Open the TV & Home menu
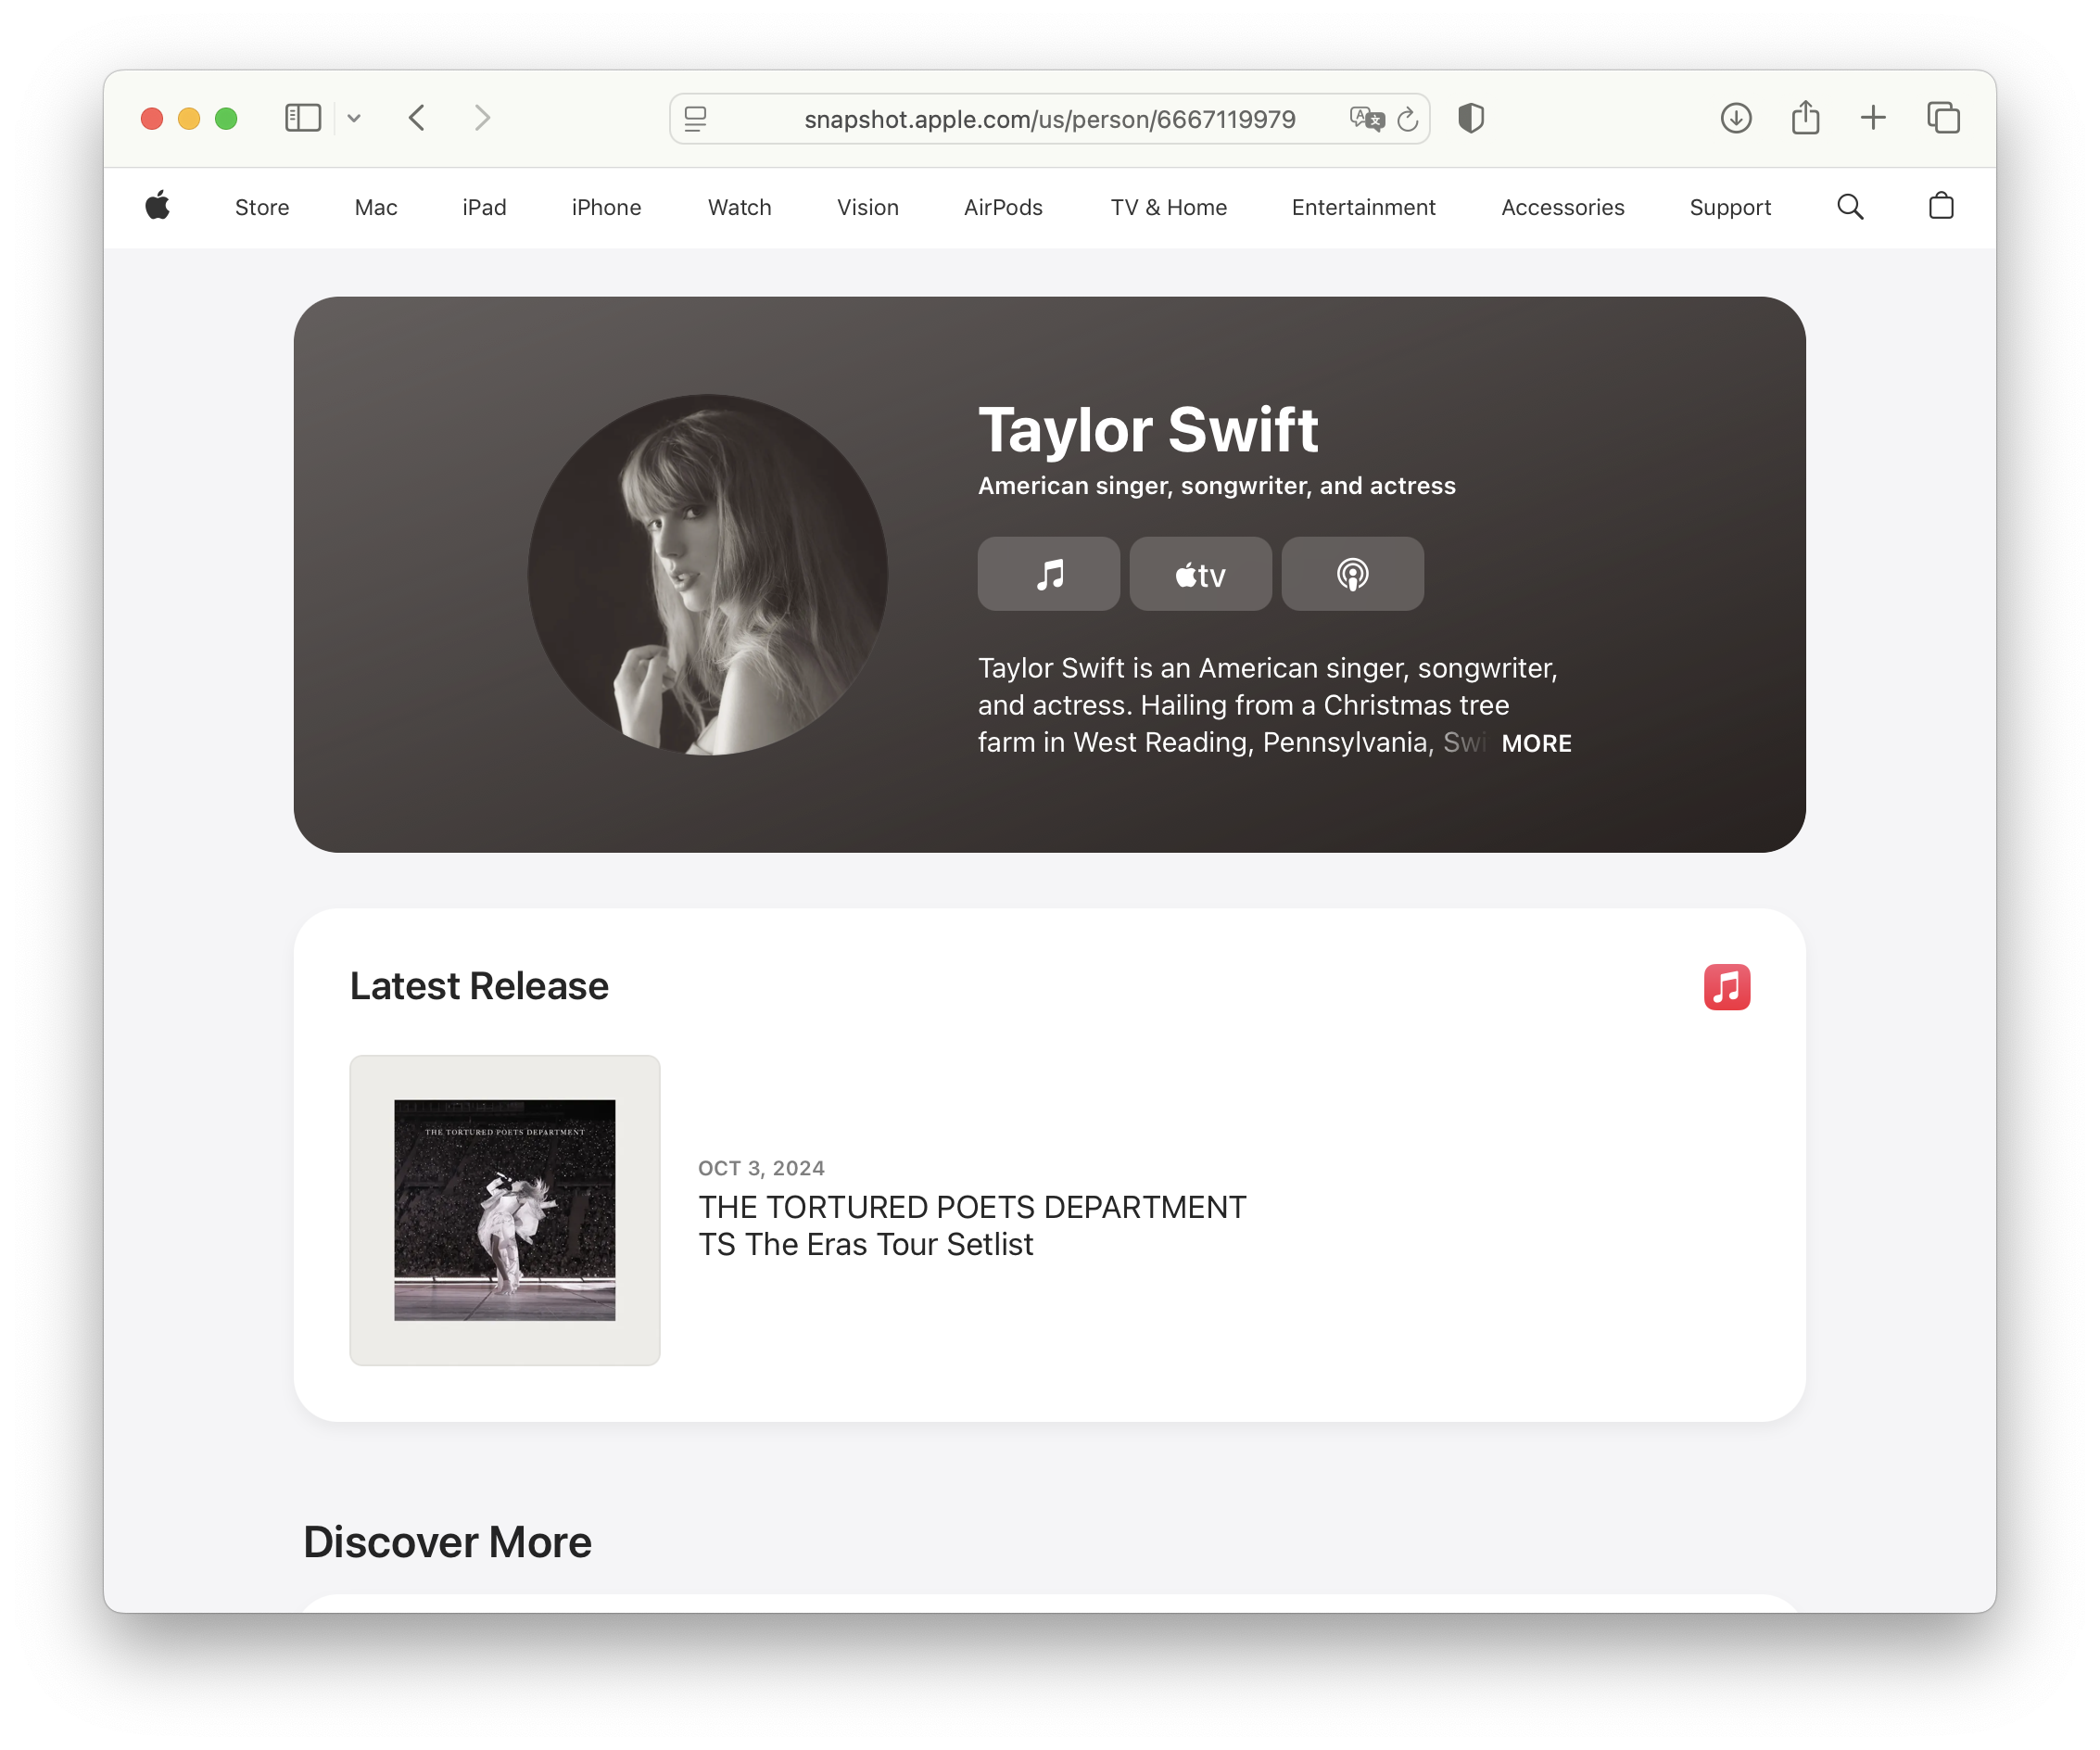This screenshot has width=2100, height=1750. (1168, 207)
